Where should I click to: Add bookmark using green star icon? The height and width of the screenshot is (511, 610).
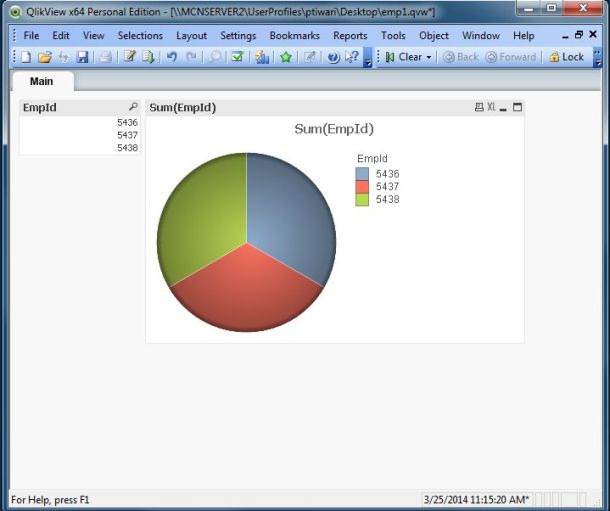(286, 57)
